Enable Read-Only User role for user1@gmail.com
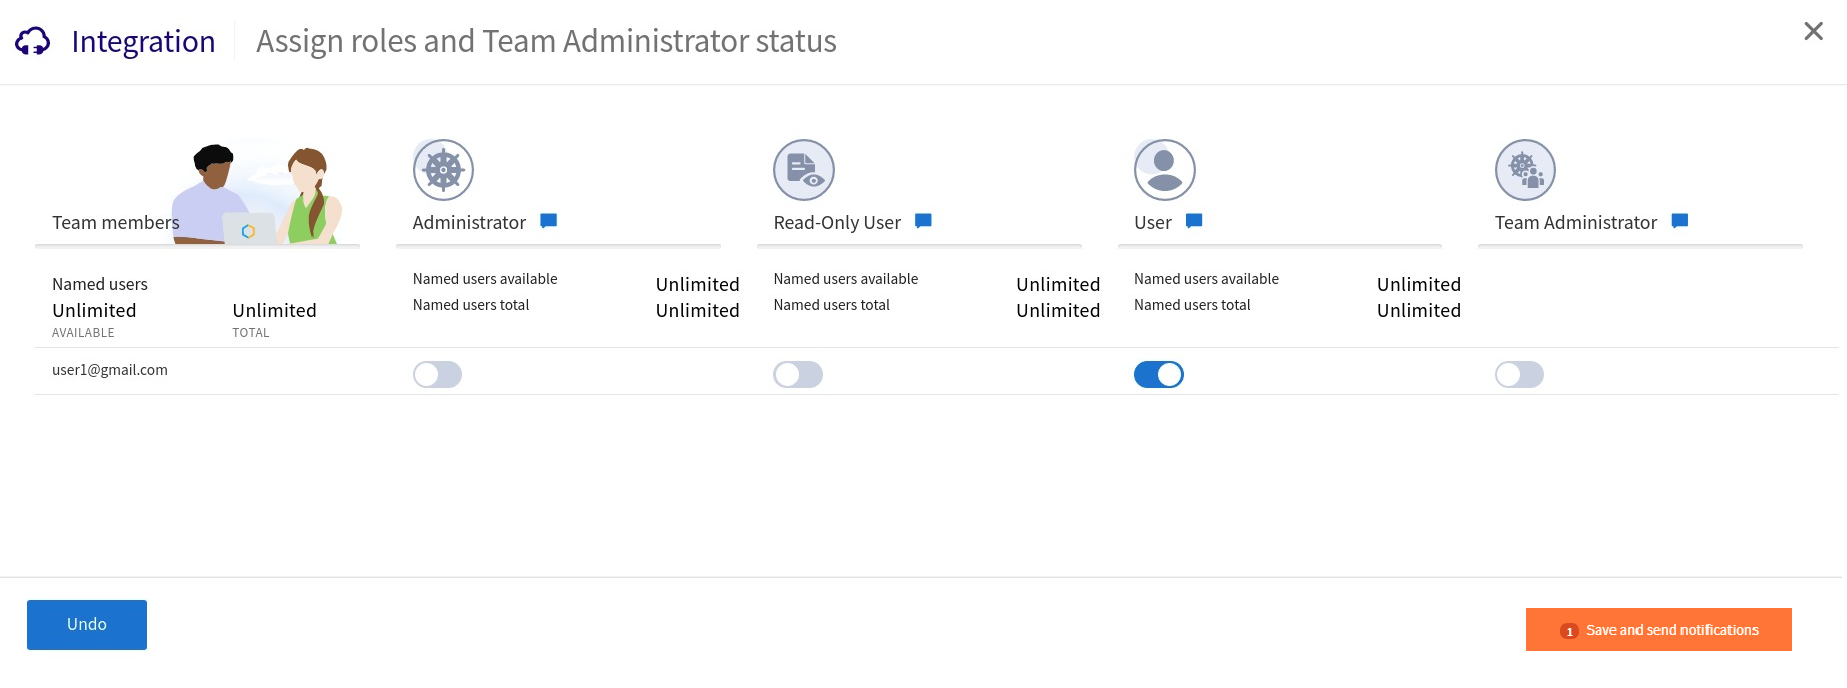 (x=798, y=375)
